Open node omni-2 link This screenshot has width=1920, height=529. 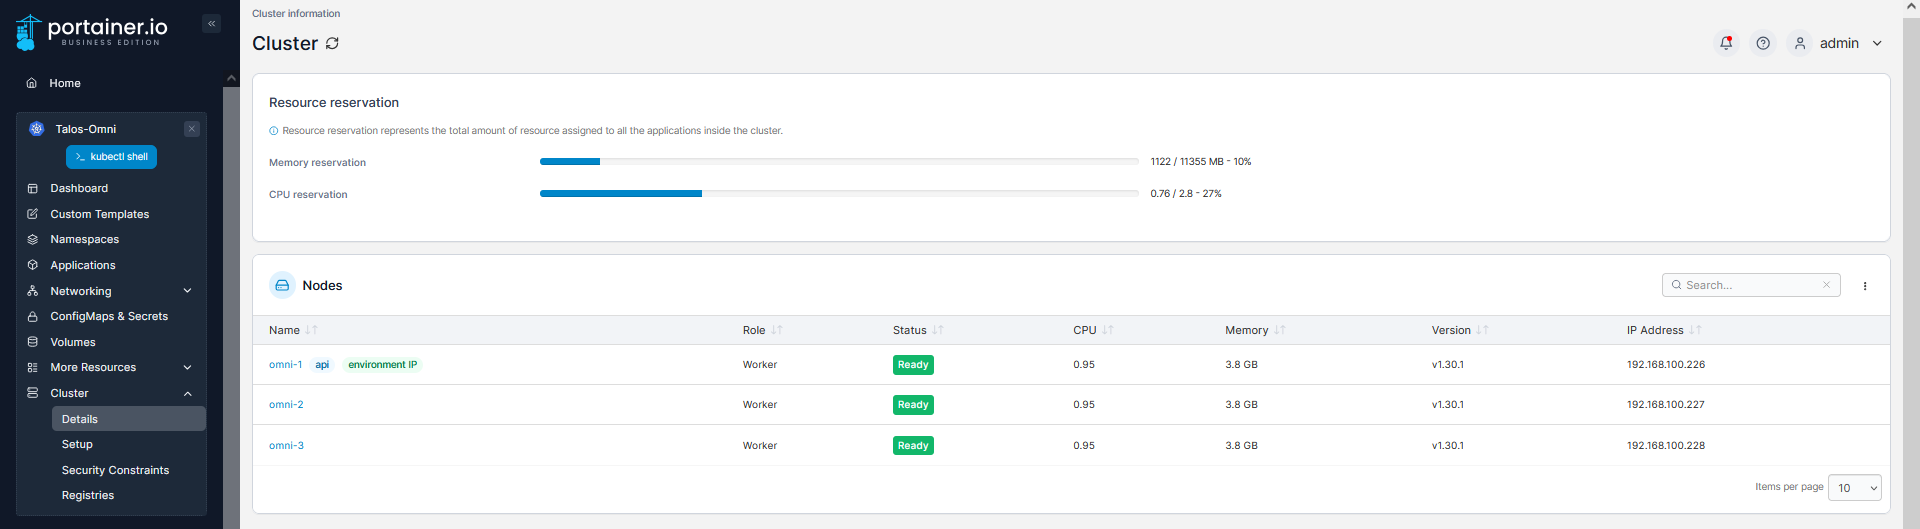click(x=286, y=405)
